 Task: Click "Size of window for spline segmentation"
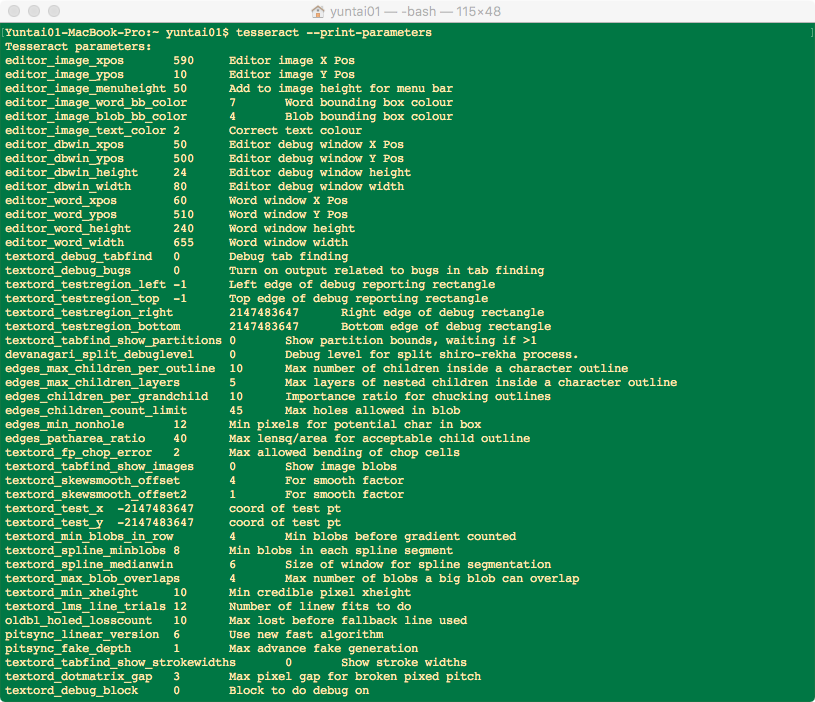[418, 566]
